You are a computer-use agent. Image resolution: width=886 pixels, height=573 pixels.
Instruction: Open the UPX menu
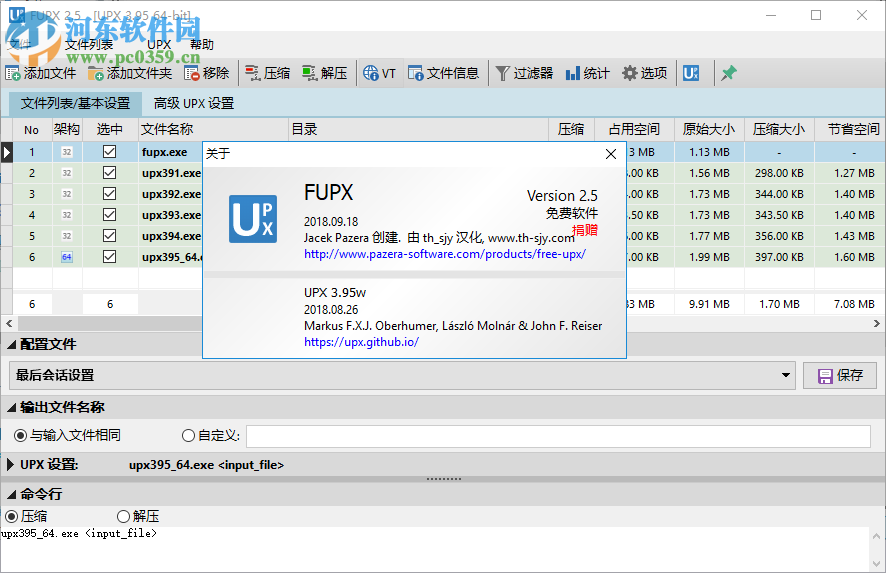(x=159, y=44)
